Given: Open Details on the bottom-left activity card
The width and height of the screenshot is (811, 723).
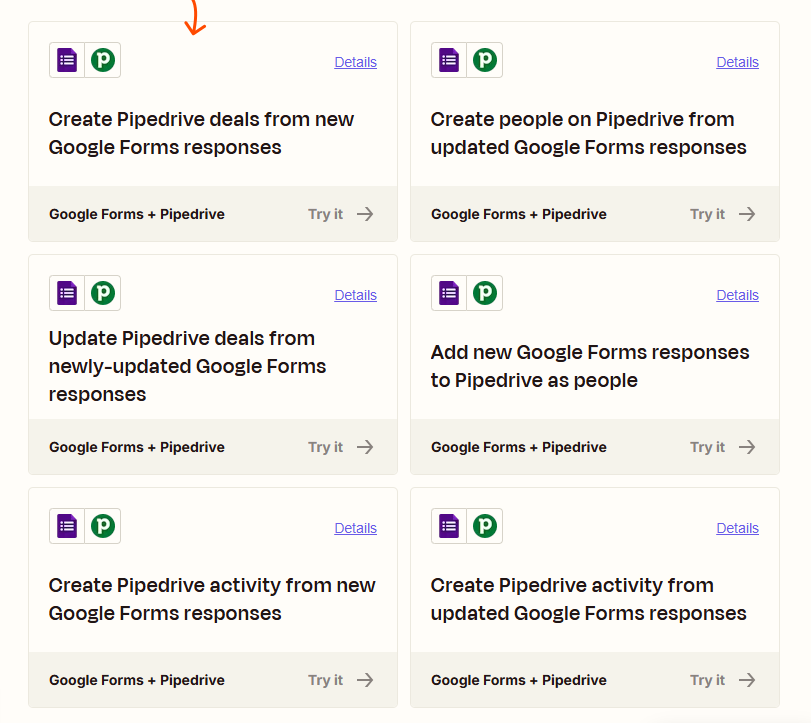Looking at the screenshot, I should click(355, 528).
